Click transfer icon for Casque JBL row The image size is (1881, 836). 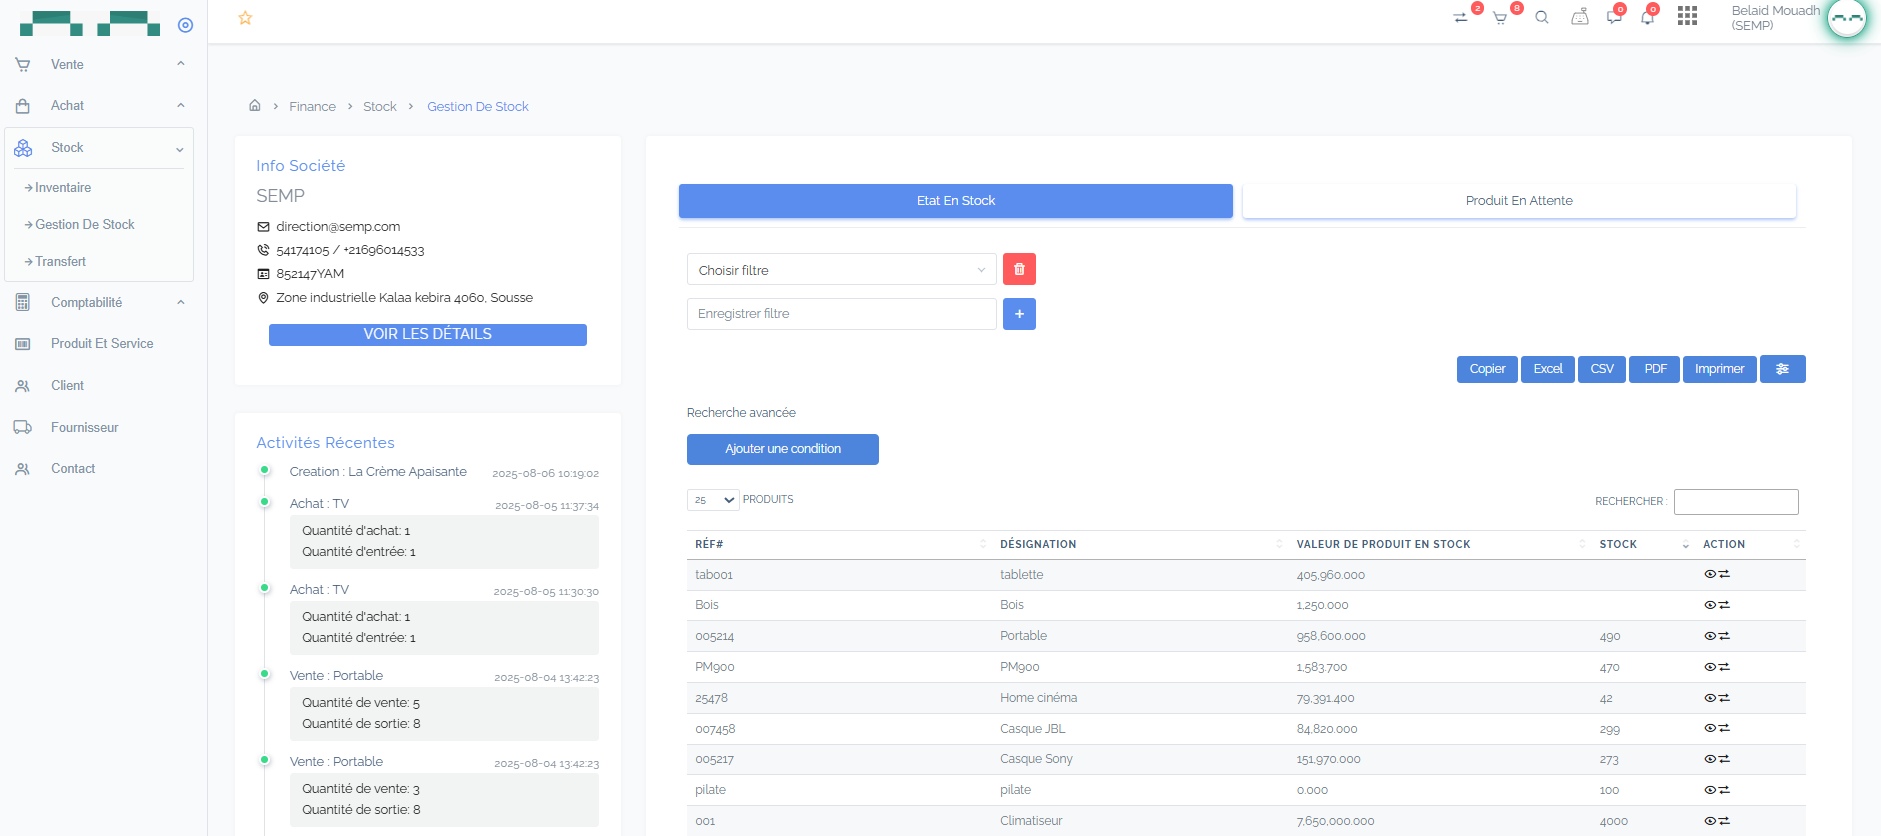tap(1724, 728)
